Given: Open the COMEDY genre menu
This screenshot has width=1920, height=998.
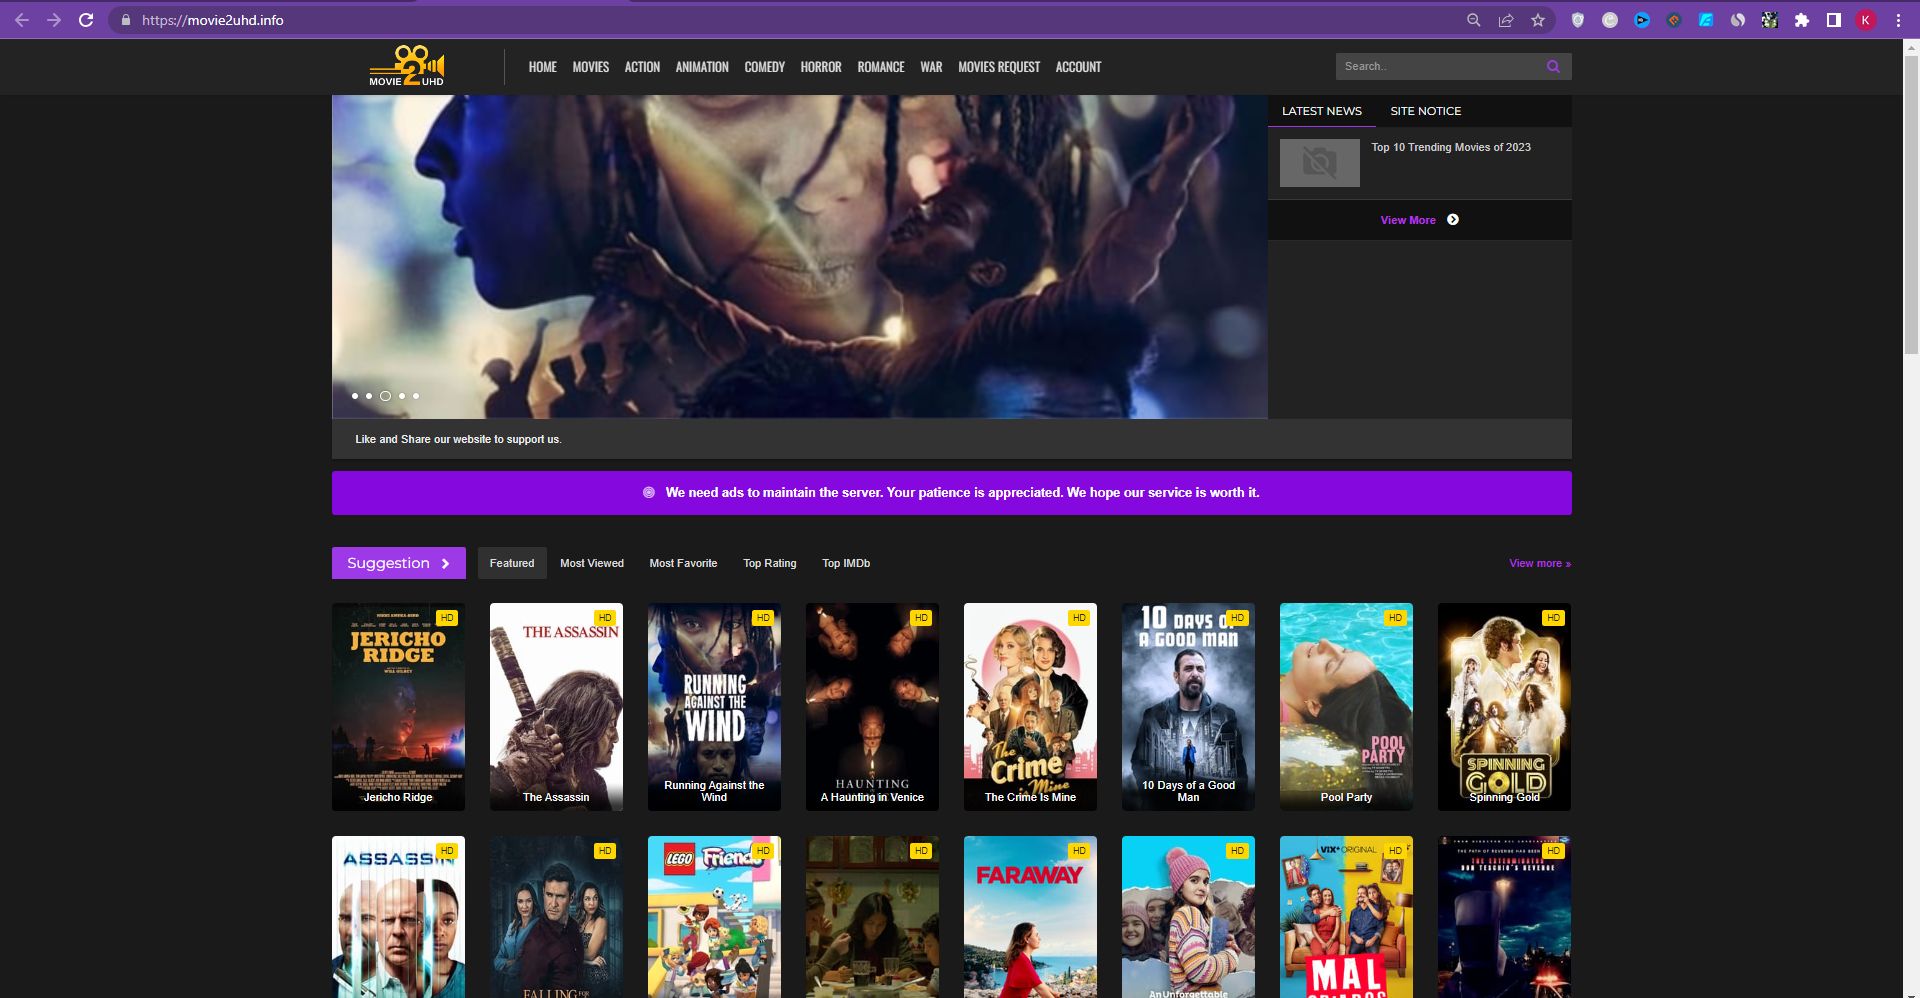Looking at the screenshot, I should click(x=765, y=67).
